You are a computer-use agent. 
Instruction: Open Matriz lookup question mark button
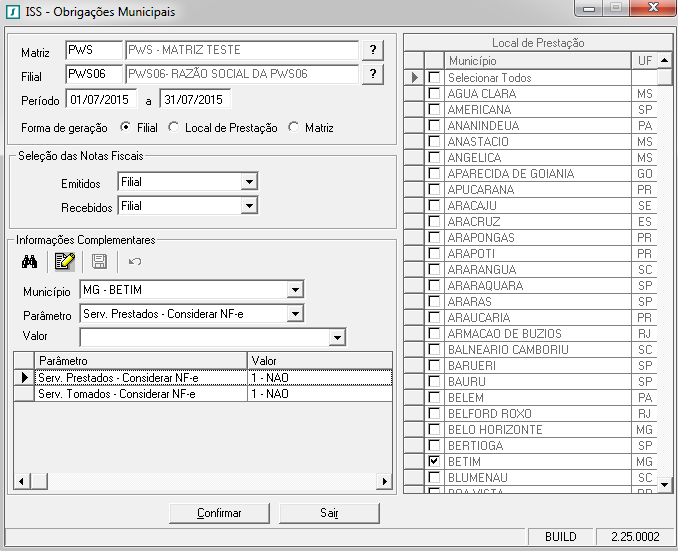coord(373,50)
